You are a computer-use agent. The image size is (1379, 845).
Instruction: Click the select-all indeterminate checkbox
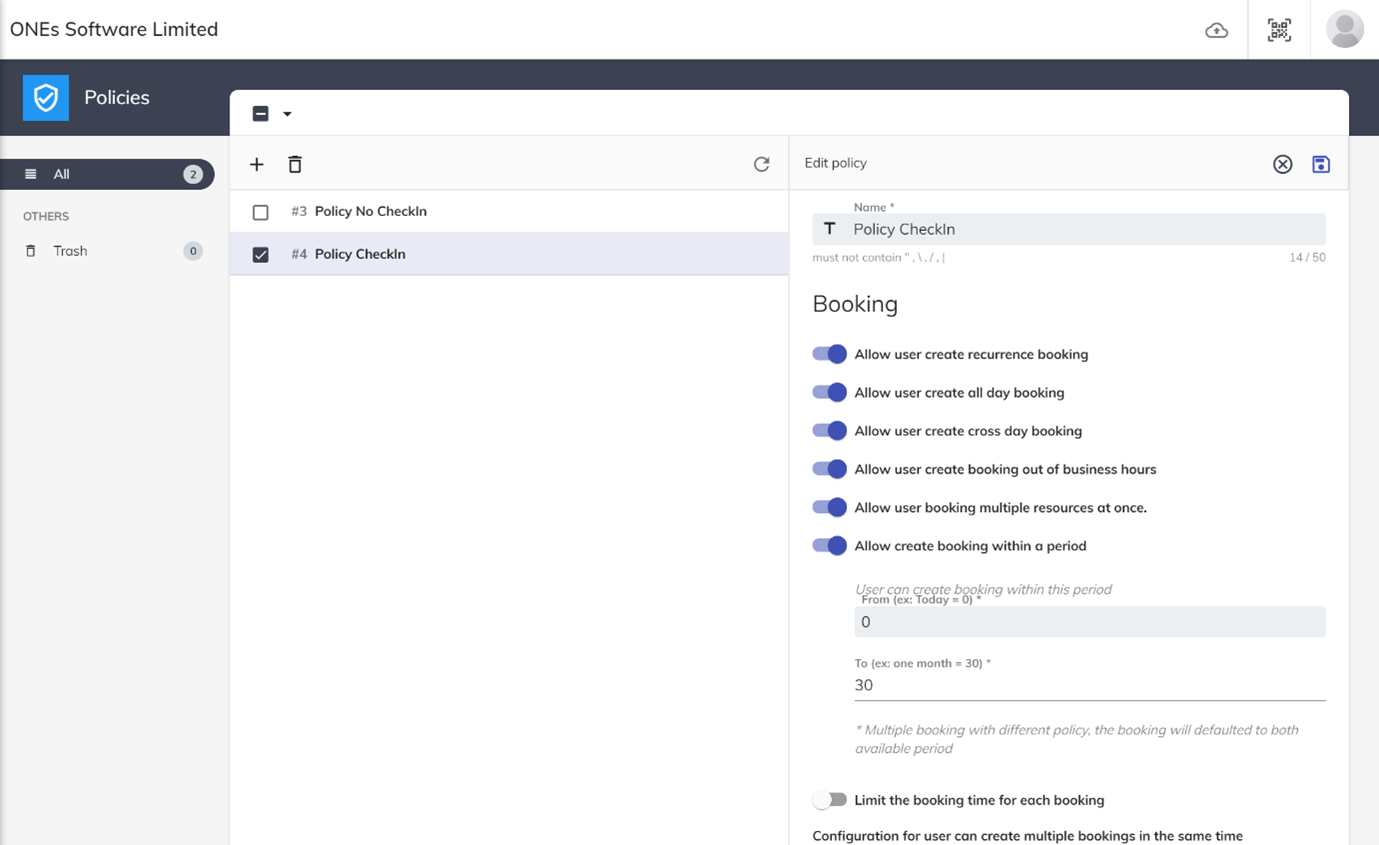pos(261,114)
